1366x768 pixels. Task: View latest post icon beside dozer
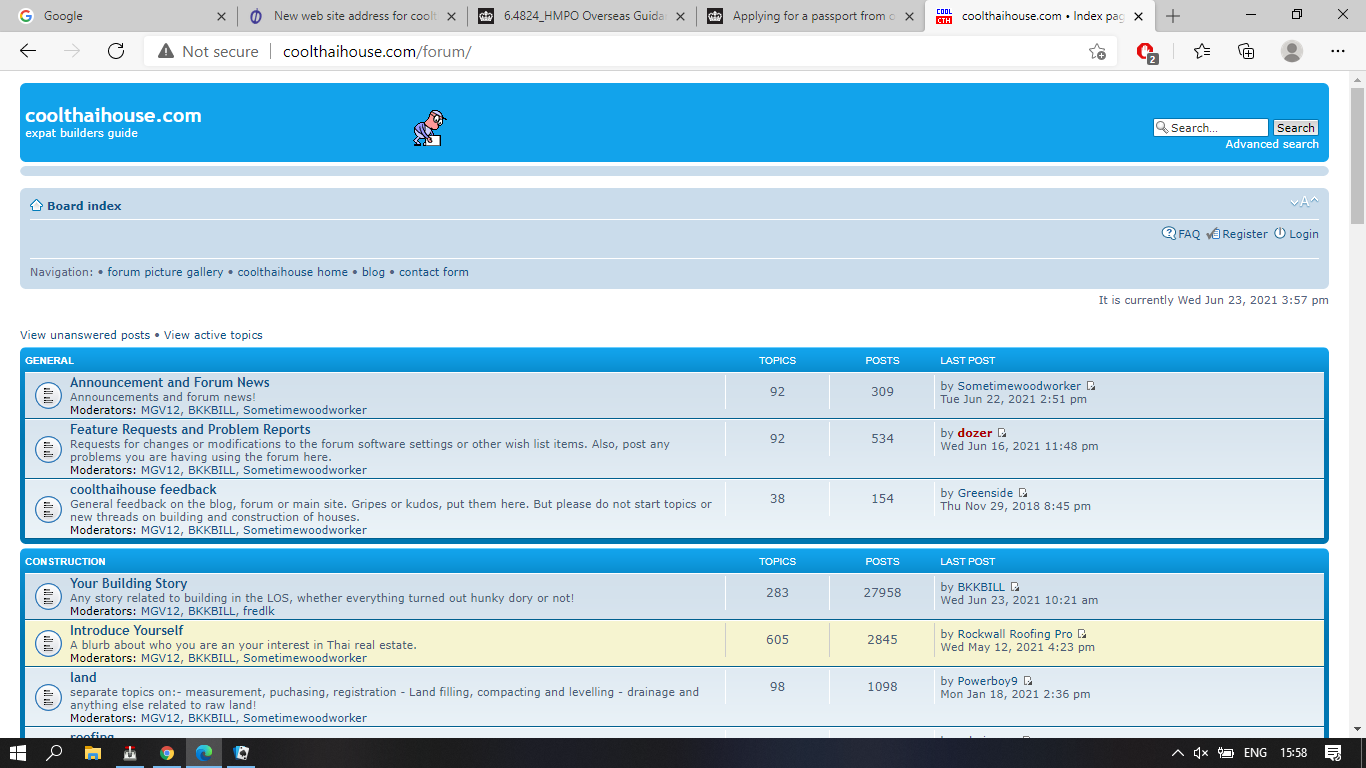pos(1002,433)
